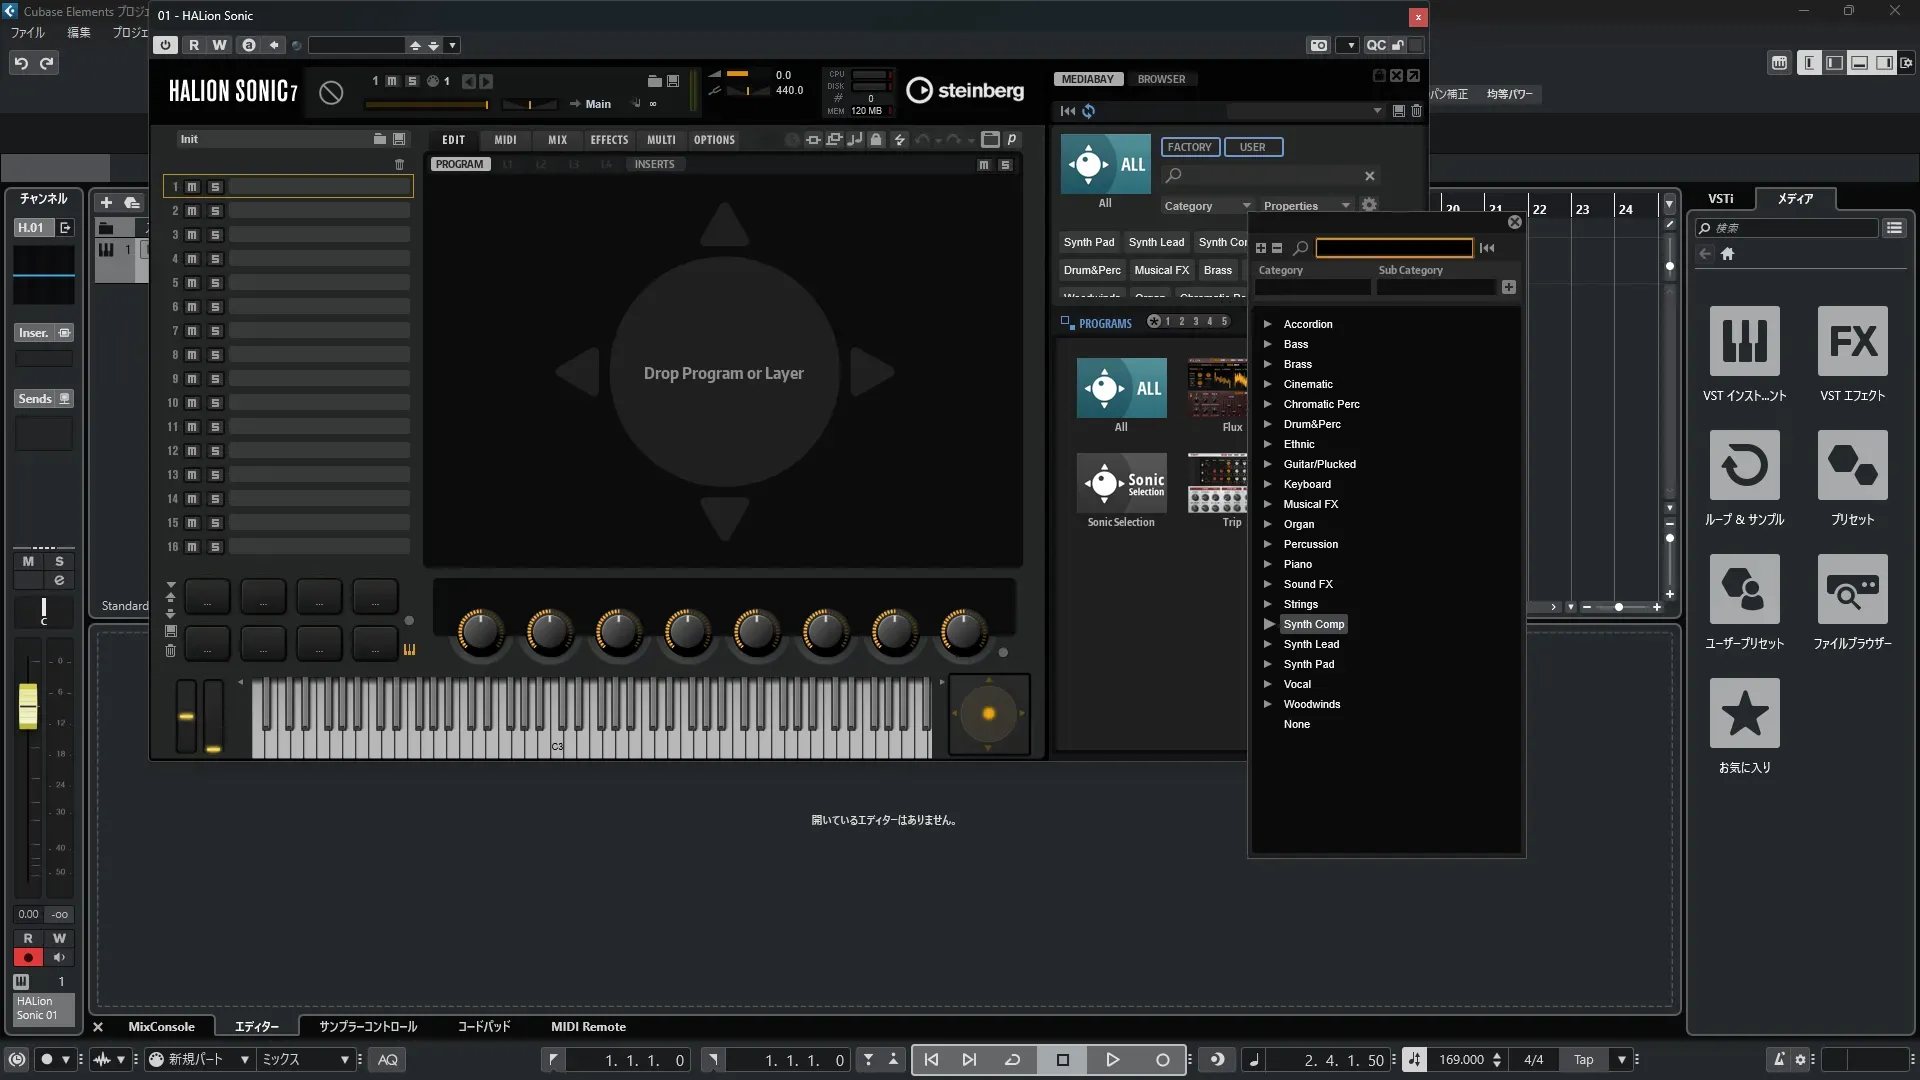The height and width of the screenshot is (1080, 1920).
Task: Open the Favorites star tile
Action: point(1744,713)
